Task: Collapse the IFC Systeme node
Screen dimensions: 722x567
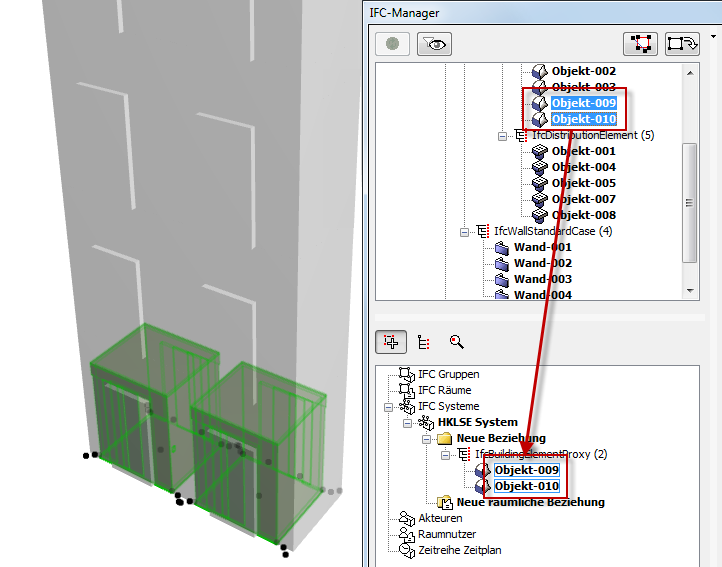Action: (388, 407)
